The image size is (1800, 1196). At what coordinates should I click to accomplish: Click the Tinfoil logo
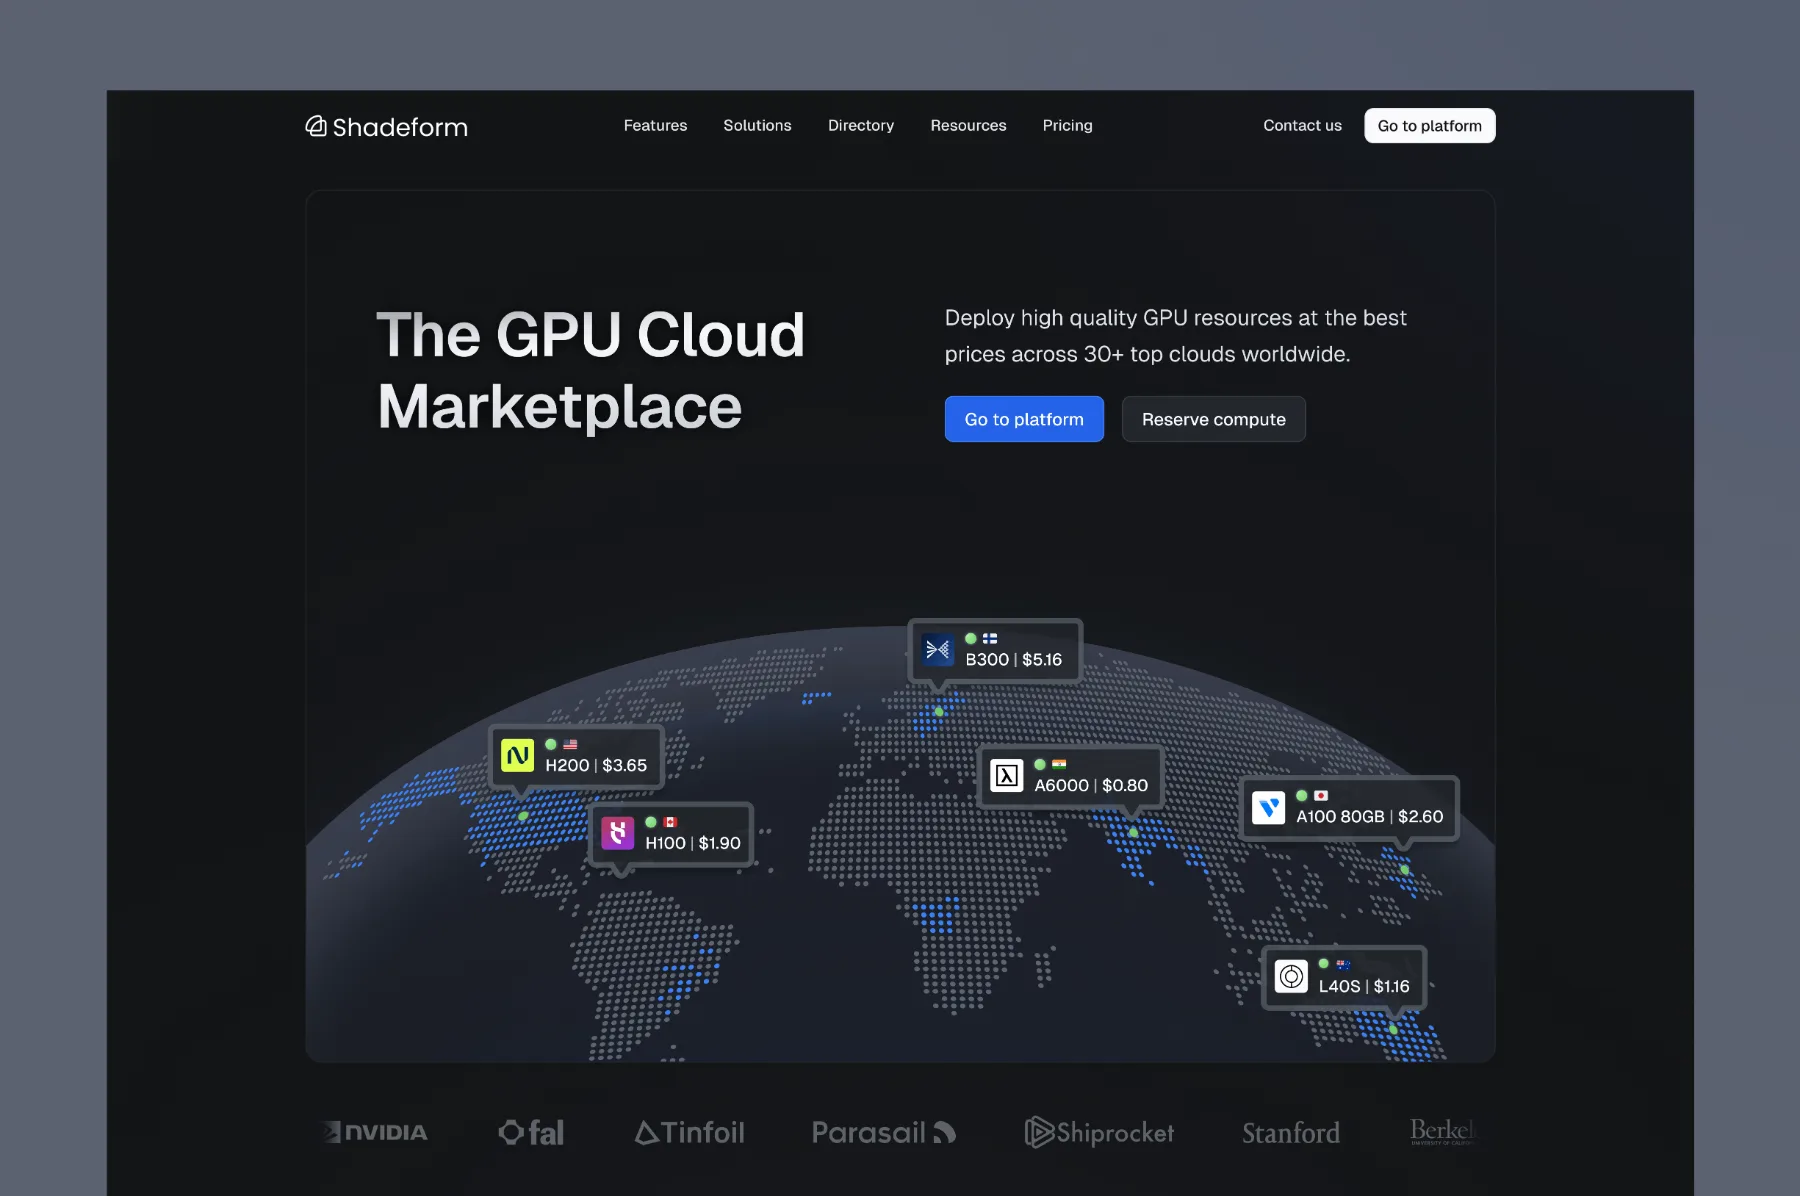690,1132
